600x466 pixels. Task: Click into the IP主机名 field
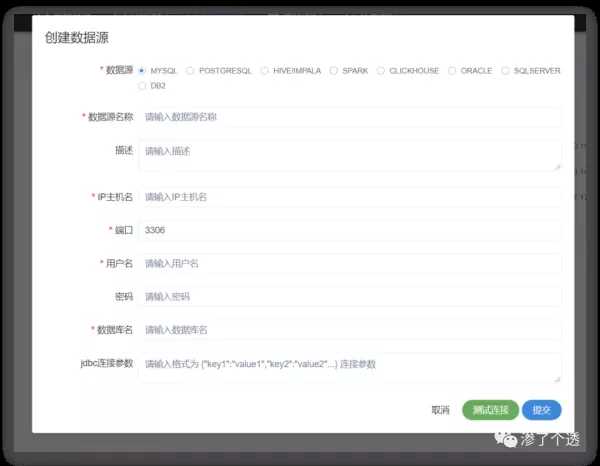[349, 197]
